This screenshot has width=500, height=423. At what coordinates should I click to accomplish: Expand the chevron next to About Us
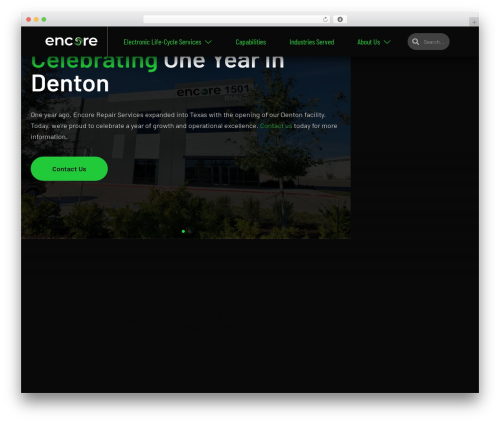387,42
